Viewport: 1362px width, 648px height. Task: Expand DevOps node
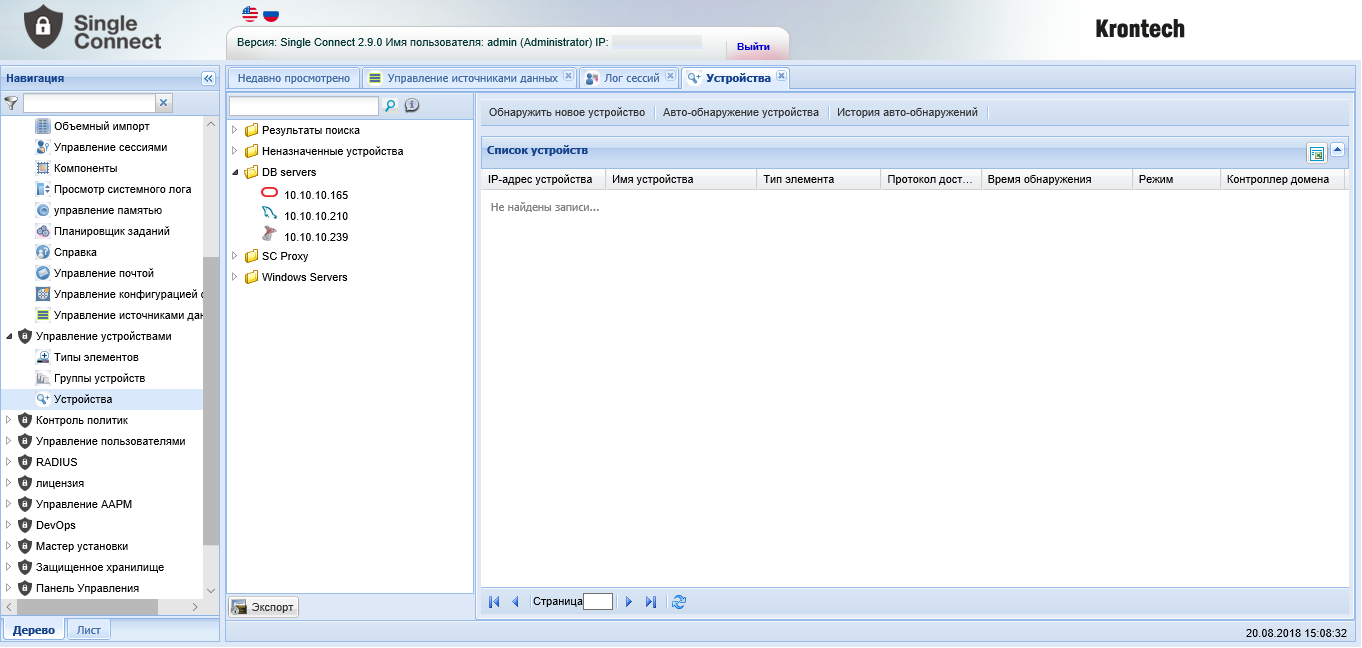[x=10, y=525]
